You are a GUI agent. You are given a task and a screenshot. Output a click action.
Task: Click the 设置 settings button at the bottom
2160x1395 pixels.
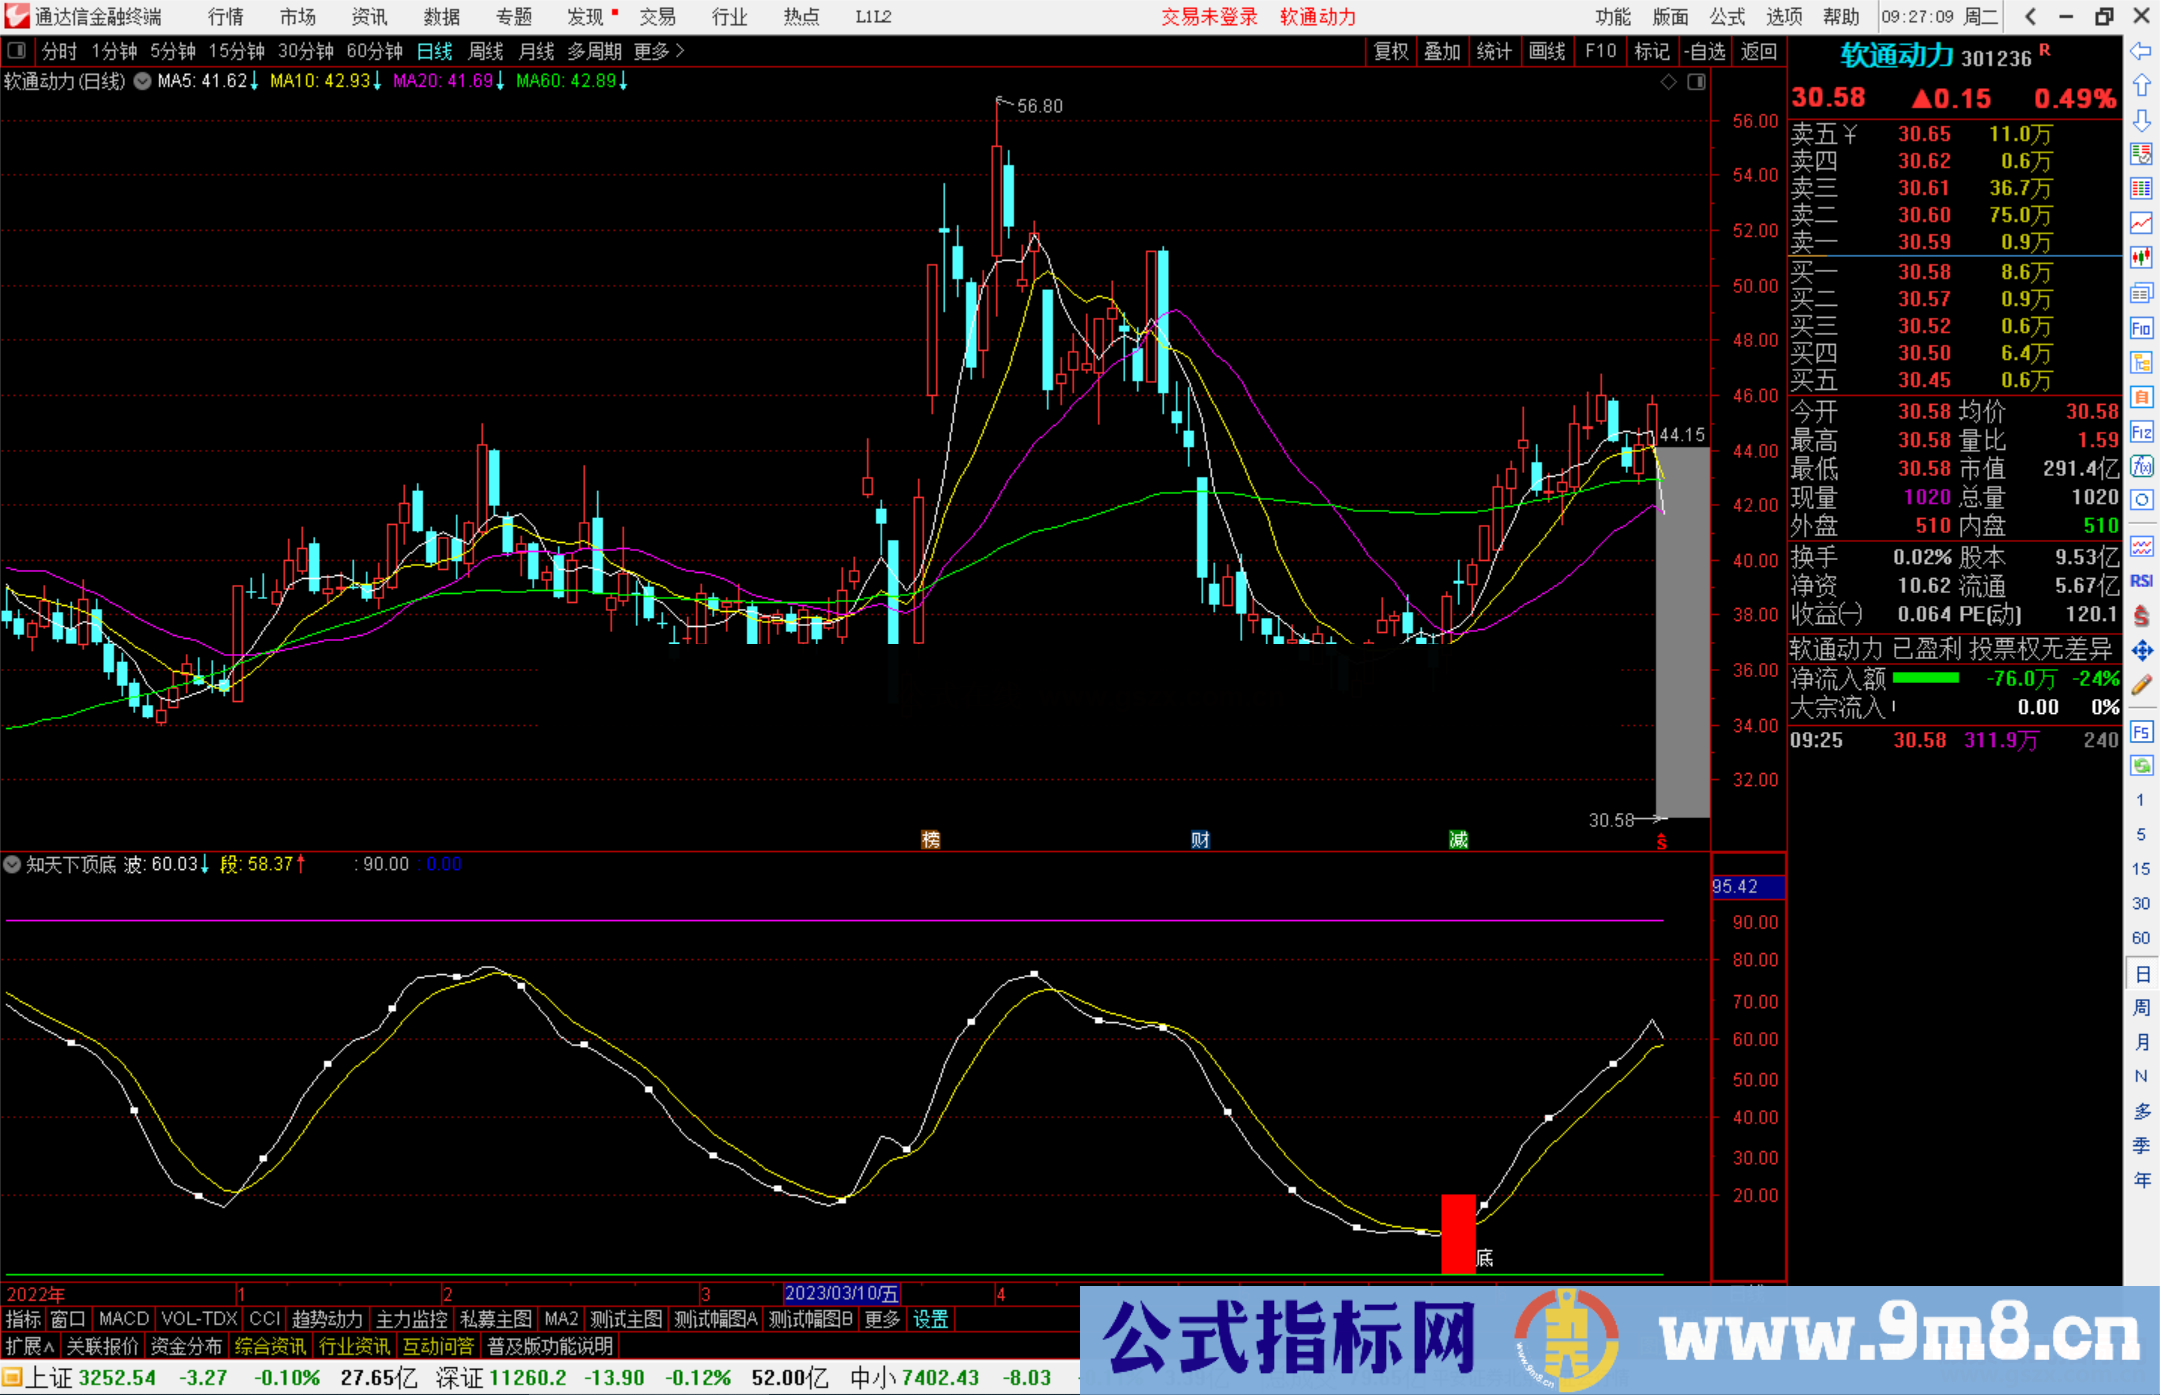[x=930, y=1319]
